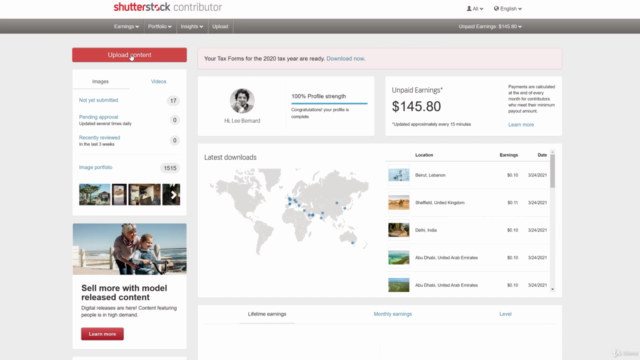Open the user account menu icon
Screen dimensions: 640x360
coord(475,9)
